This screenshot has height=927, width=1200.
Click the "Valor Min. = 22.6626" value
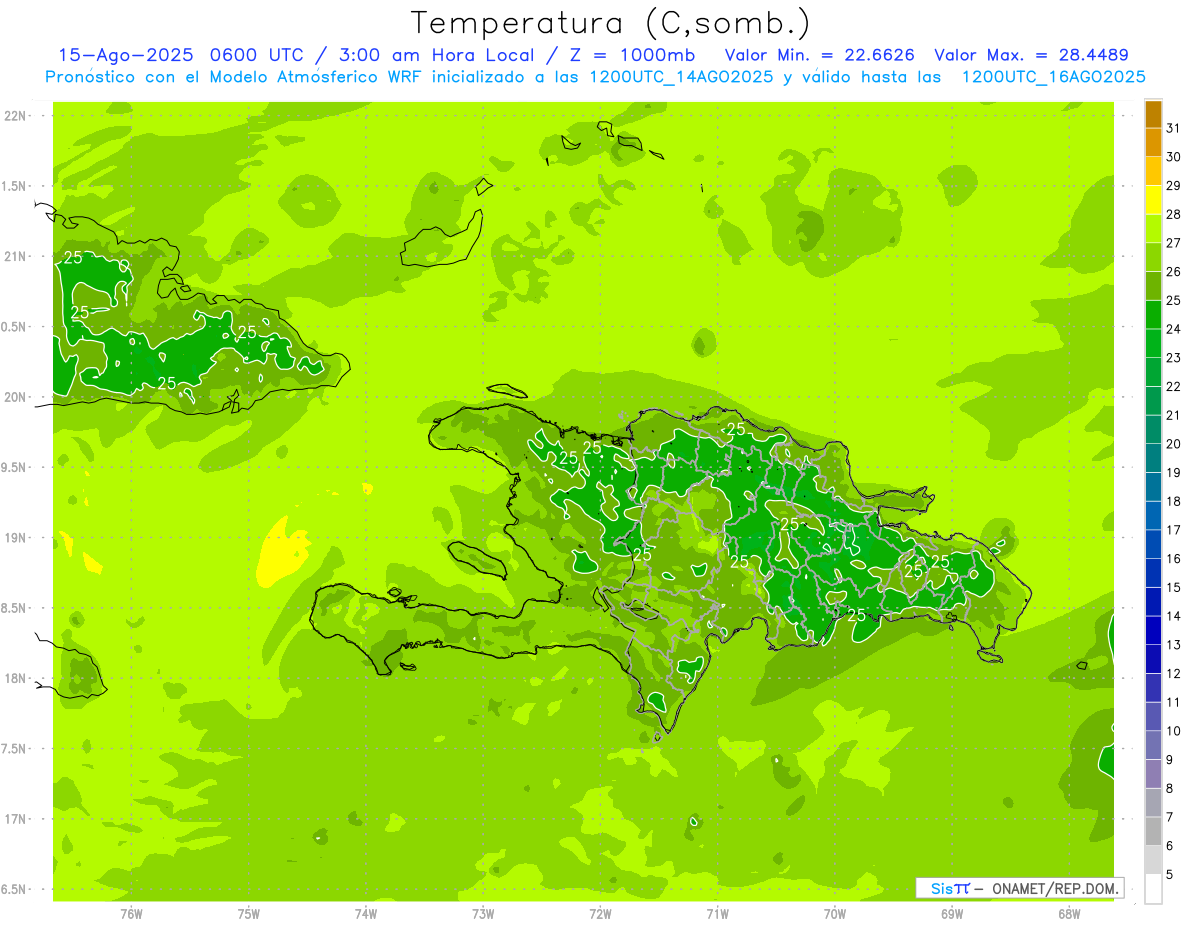[820, 55]
